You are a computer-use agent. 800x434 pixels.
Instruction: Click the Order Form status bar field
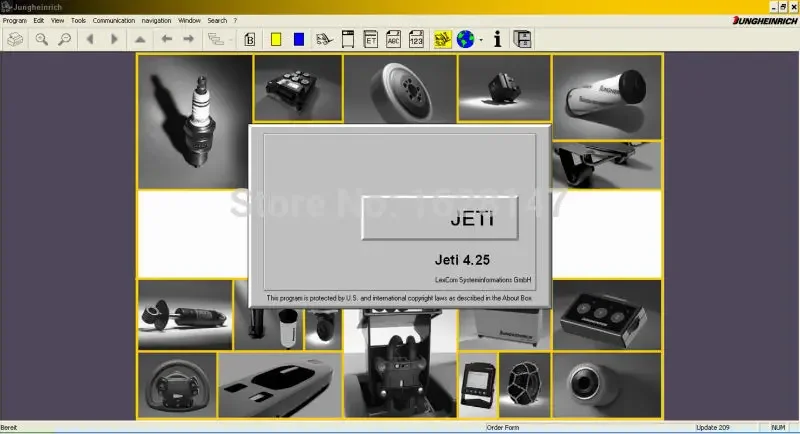pyautogui.click(x=503, y=428)
